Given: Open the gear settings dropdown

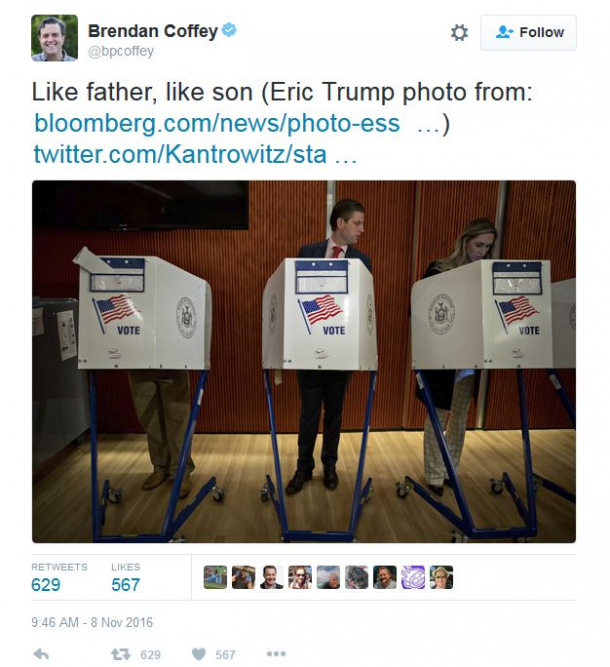Looking at the screenshot, I should pyautogui.click(x=459, y=33).
